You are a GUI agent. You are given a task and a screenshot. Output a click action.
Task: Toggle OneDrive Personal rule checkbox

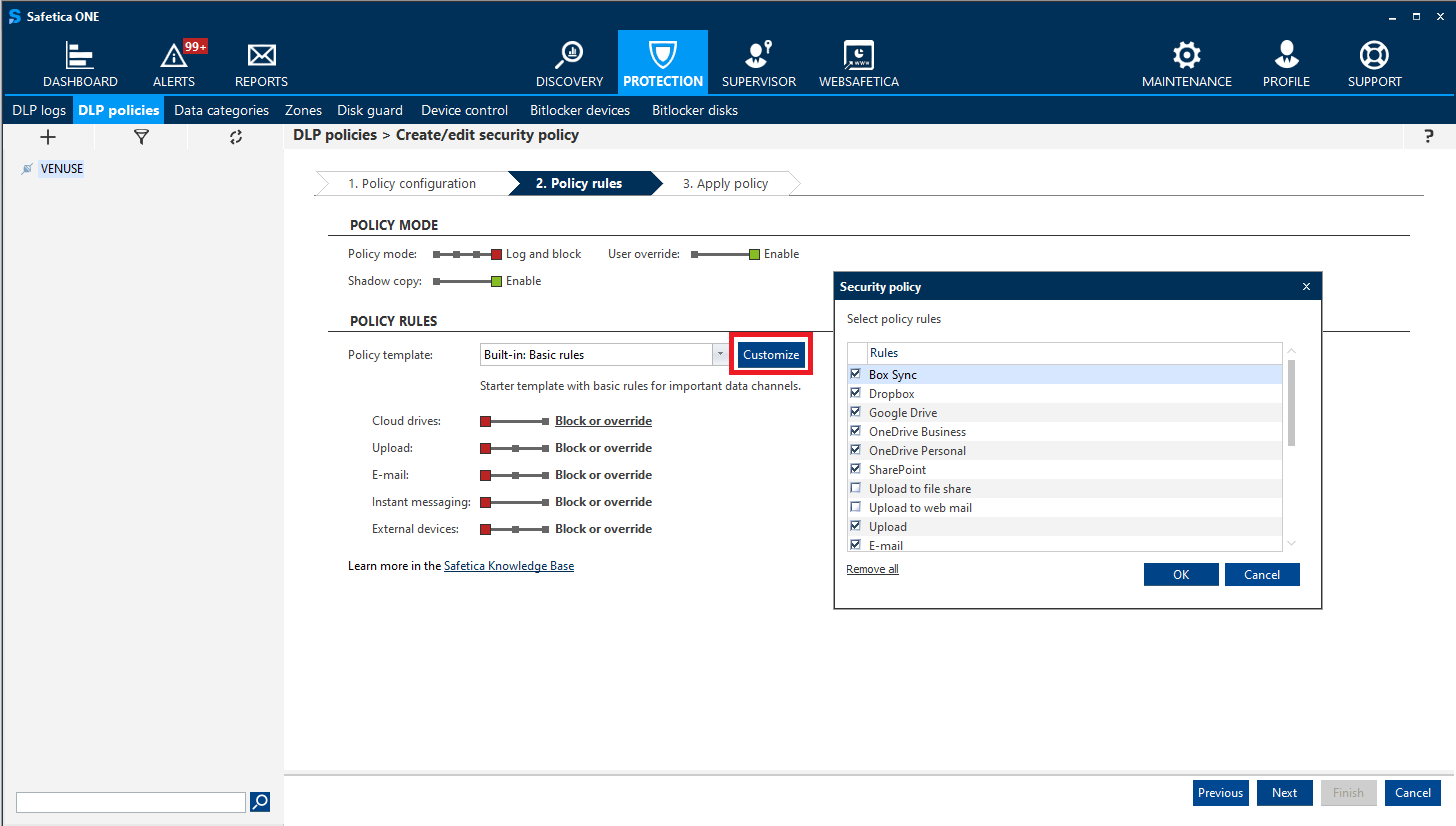pos(855,450)
